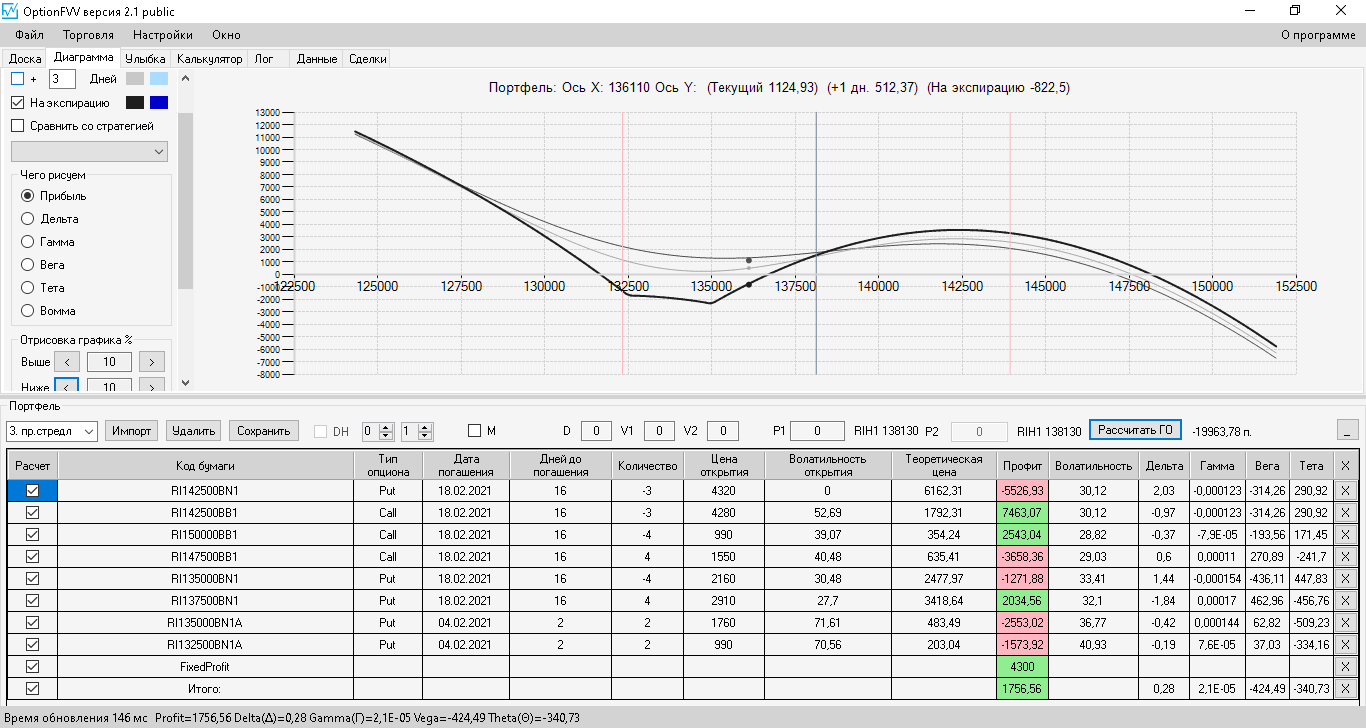Click the Импорт button
This screenshot has height=728, width=1366.
(x=132, y=431)
